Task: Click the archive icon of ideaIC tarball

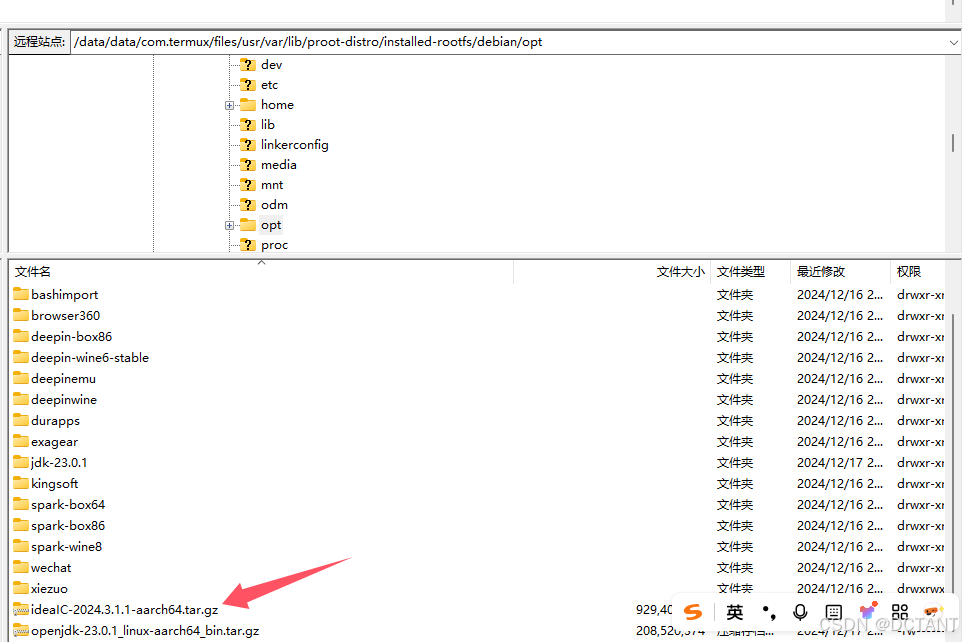Action: click(21, 609)
